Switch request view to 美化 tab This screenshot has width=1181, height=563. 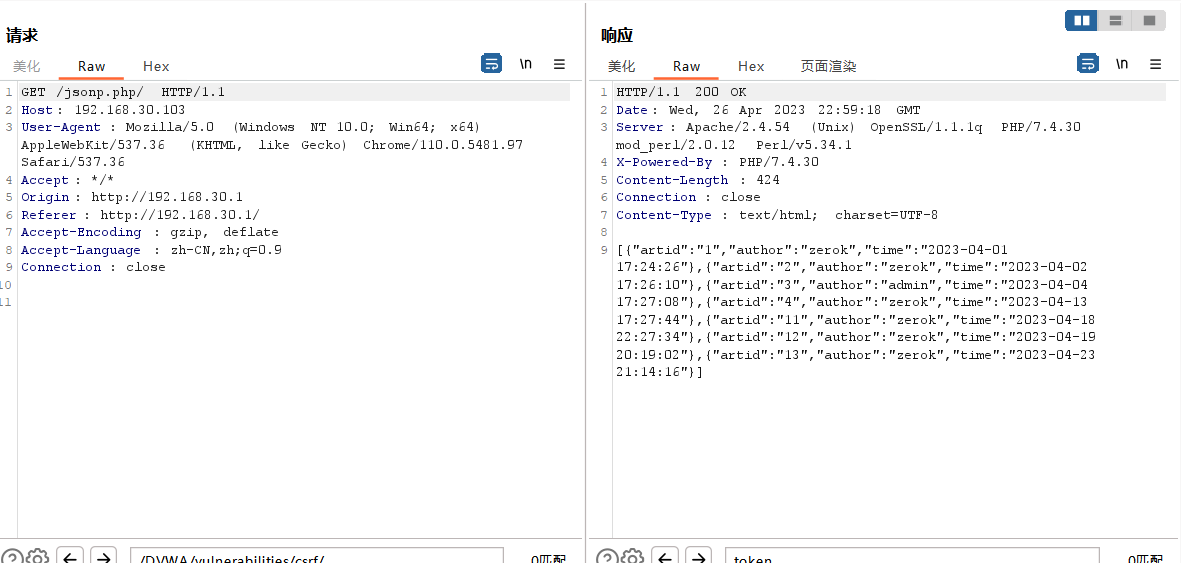tap(26, 66)
